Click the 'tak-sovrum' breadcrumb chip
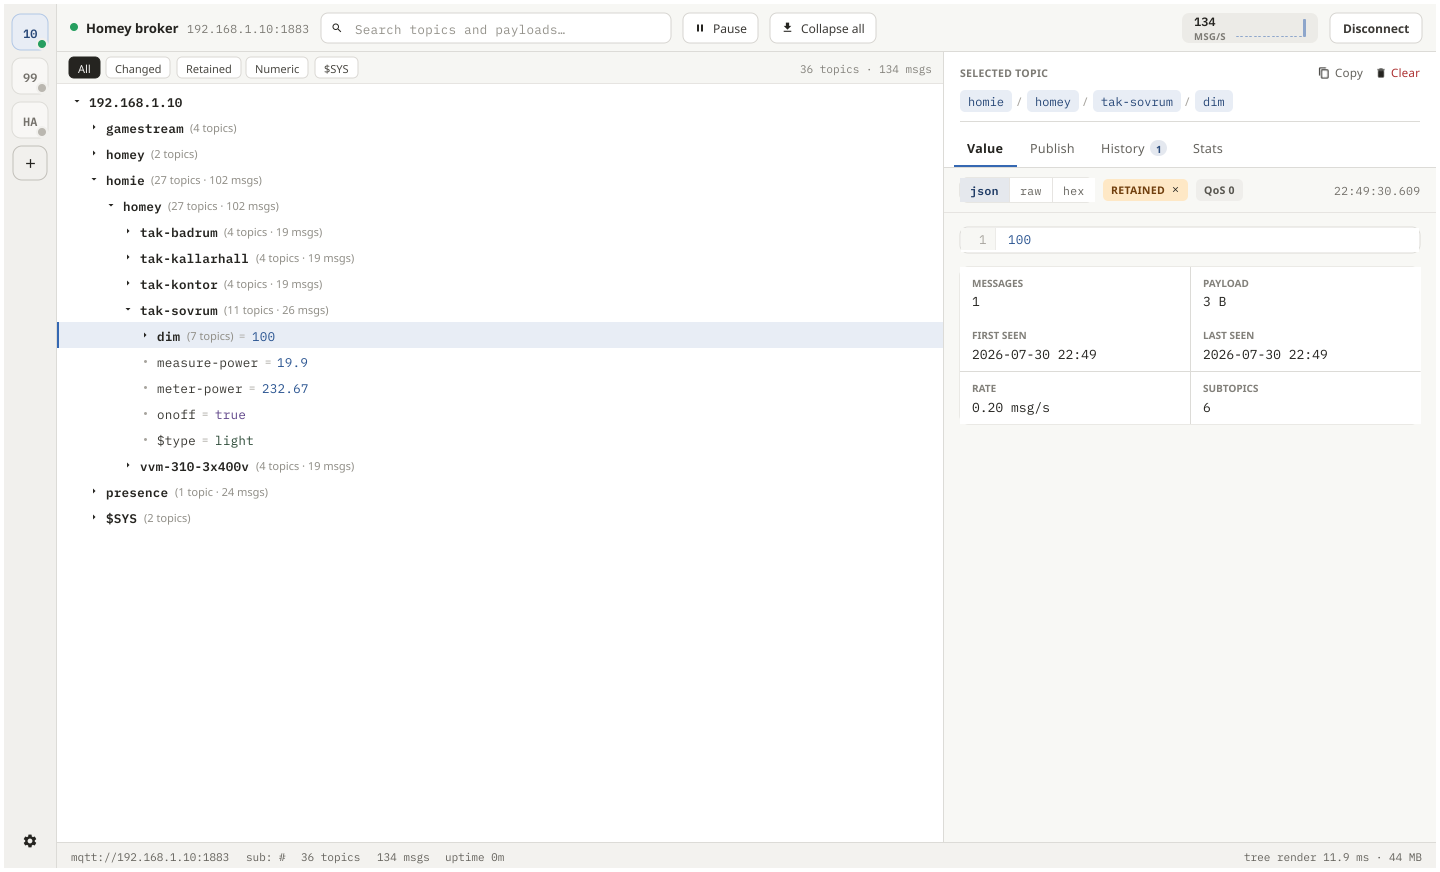 coord(1136,101)
